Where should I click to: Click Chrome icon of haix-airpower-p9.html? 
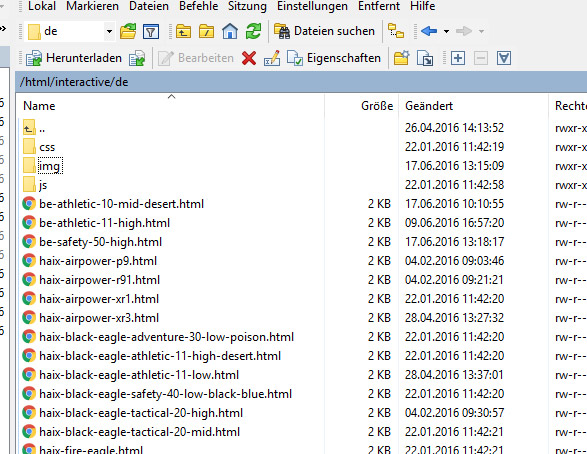tap(29, 260)
